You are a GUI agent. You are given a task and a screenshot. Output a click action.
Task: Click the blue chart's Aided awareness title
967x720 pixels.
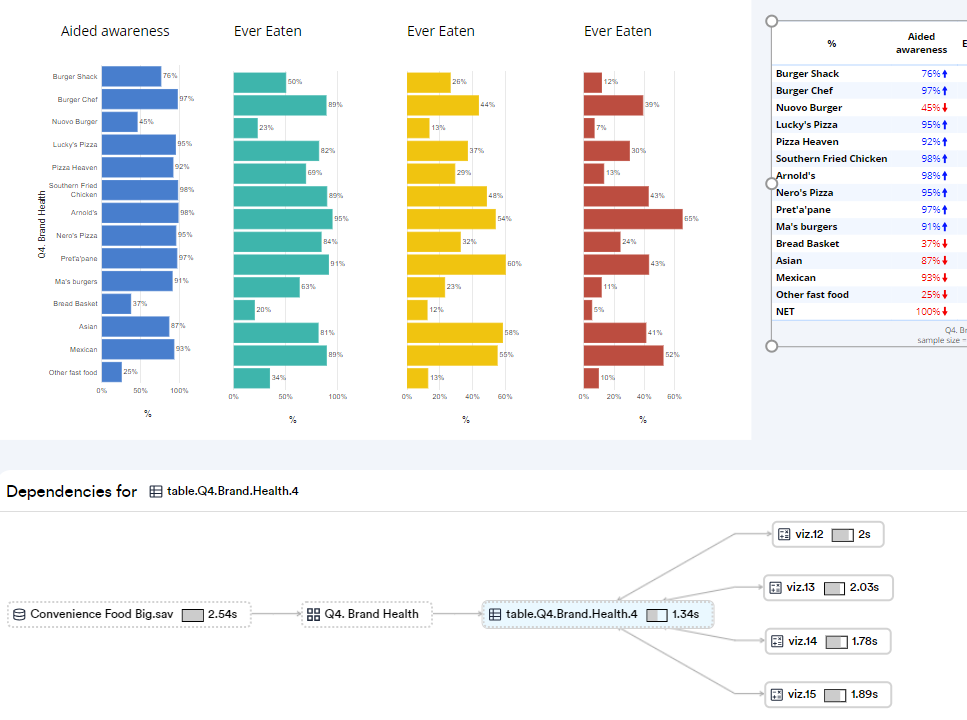click(x=115, y=31)
